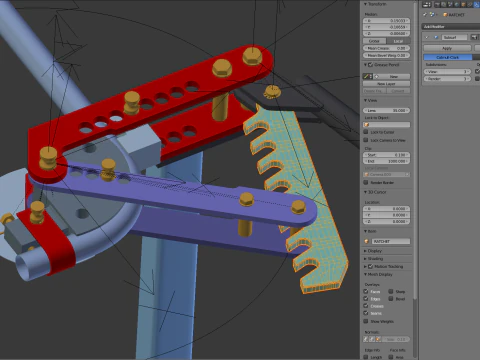Image resolution: width=480 pixels, height=360 pixels.
Task: Toggle the checkbox beside the Subsurf View field
Action: coord(477,71)
